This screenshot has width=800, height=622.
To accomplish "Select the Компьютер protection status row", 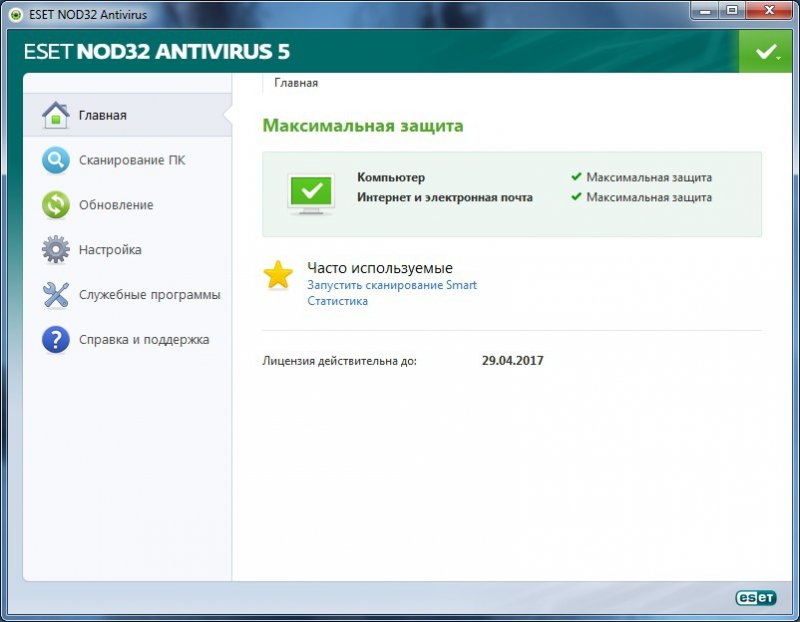I will click(x=391, y=177).
